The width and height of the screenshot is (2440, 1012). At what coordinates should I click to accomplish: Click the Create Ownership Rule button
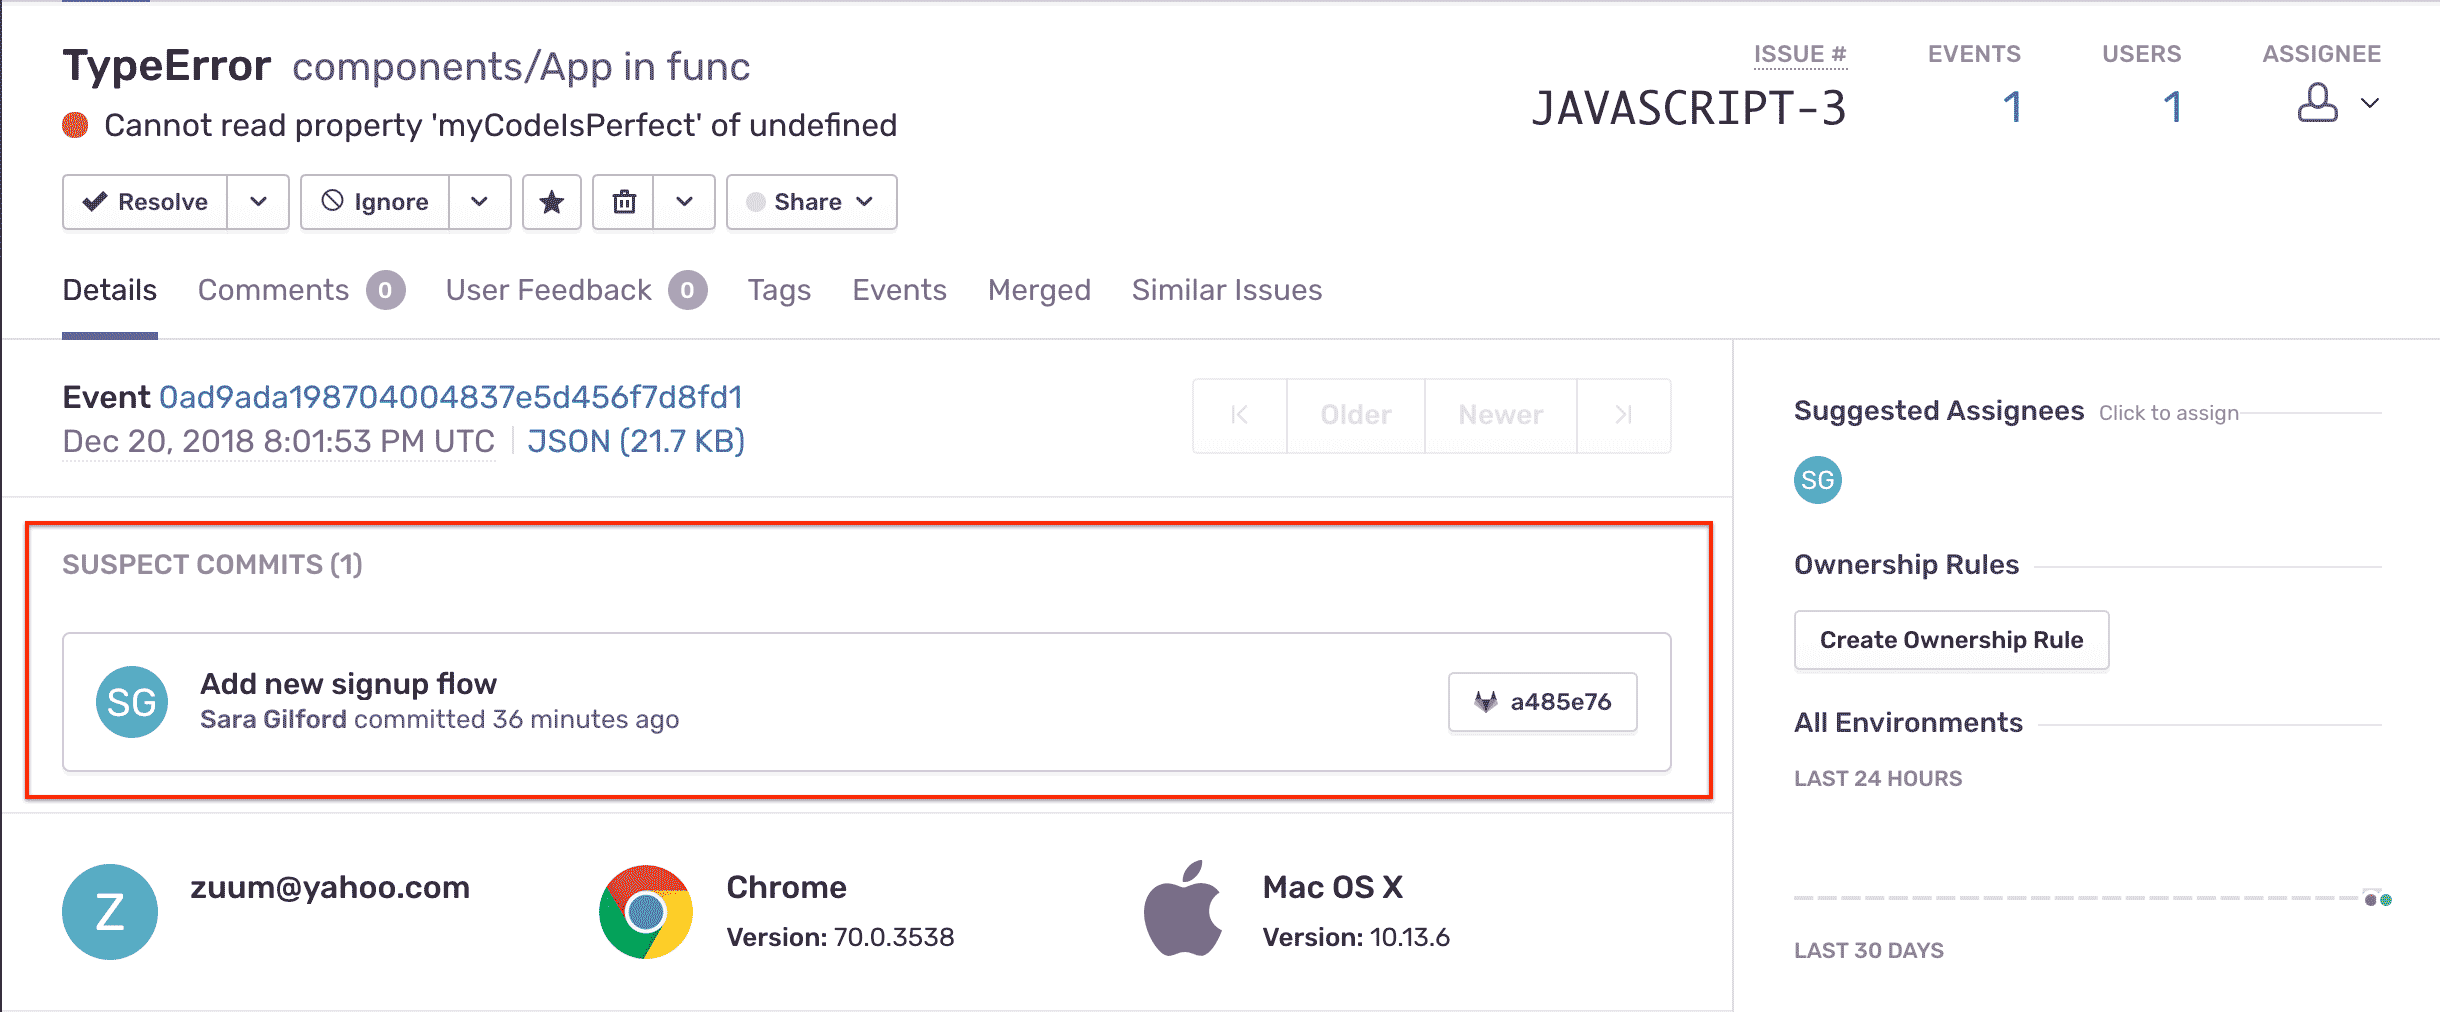pos(1952,640)
